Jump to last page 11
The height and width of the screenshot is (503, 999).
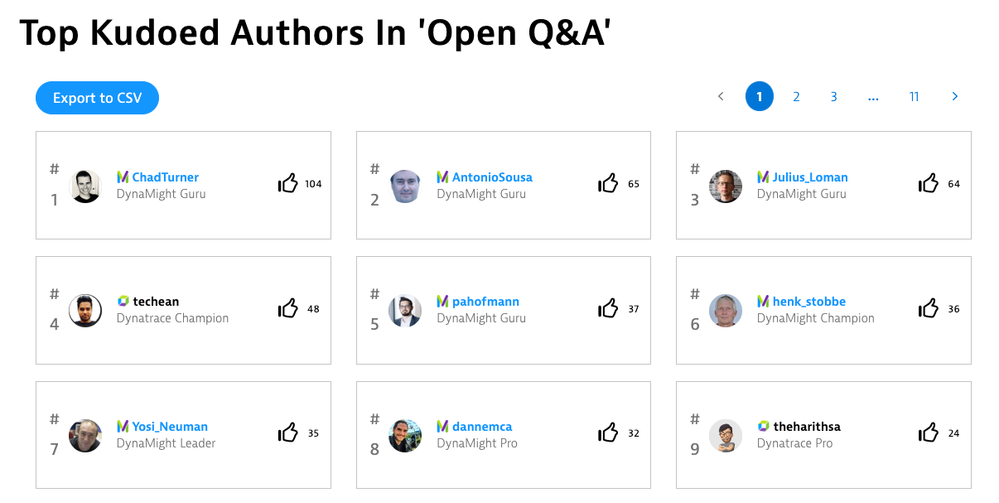(x=914, y=97)
